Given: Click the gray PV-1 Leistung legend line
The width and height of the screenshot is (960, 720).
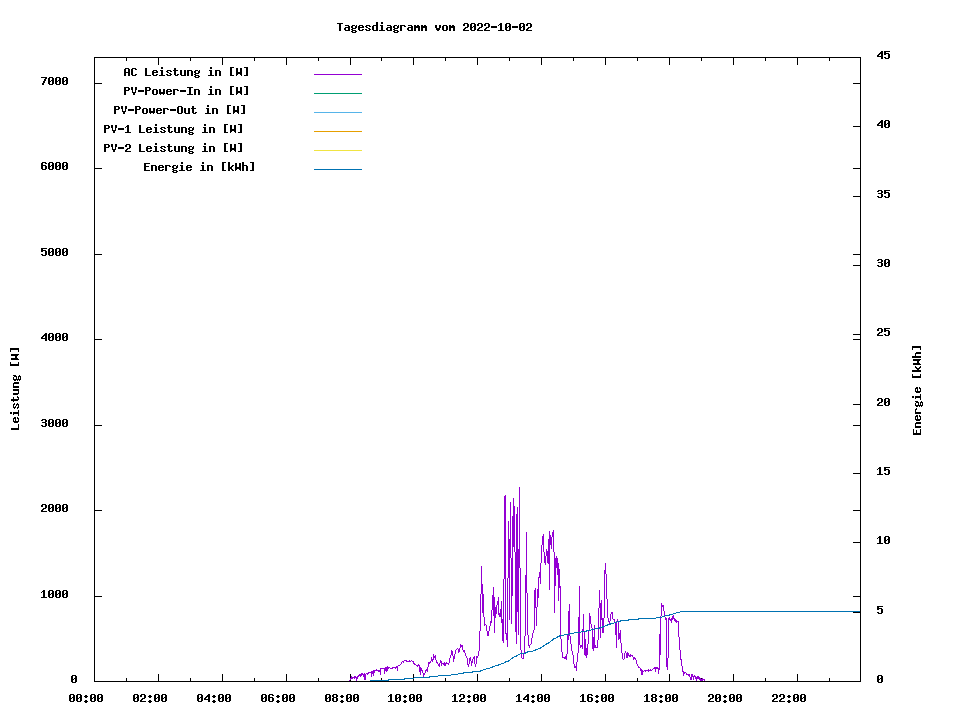Looking at the screenshot, I should point(337,131).
